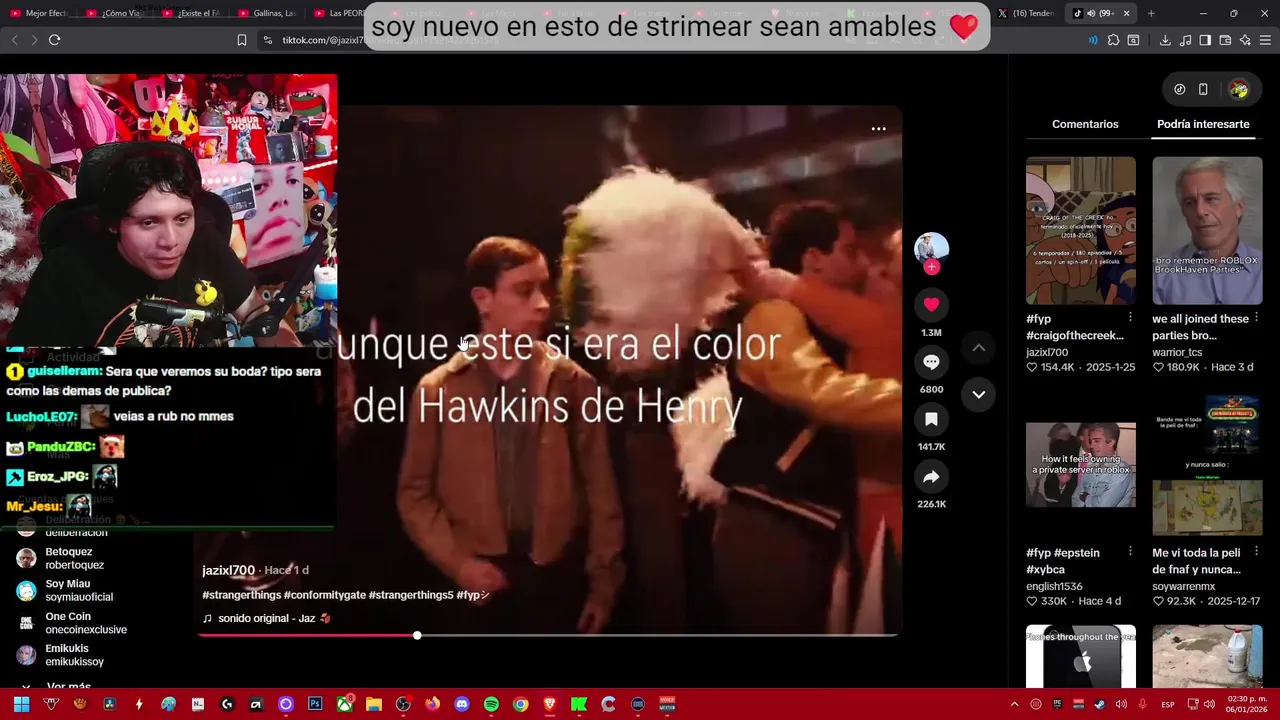Open the creator avatar beside the video
This screenshot has width=1280, height=720.
click(931, 247)
